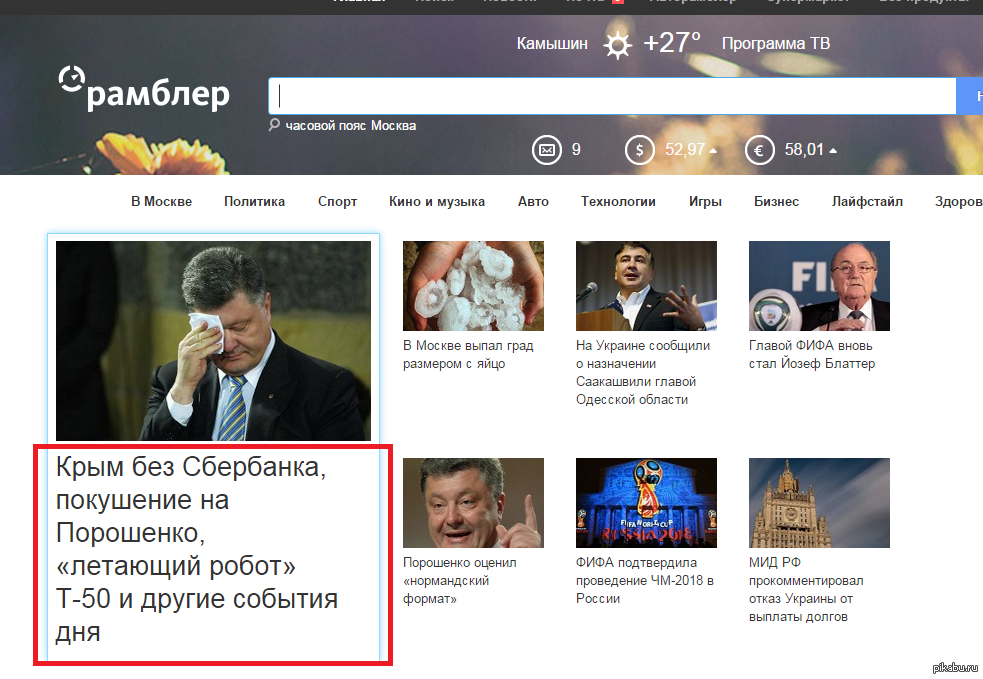Click the FIFA World Cup 2018 thumbnail
The width and height of the screenshot is (983, 679).
pos(646,503)
